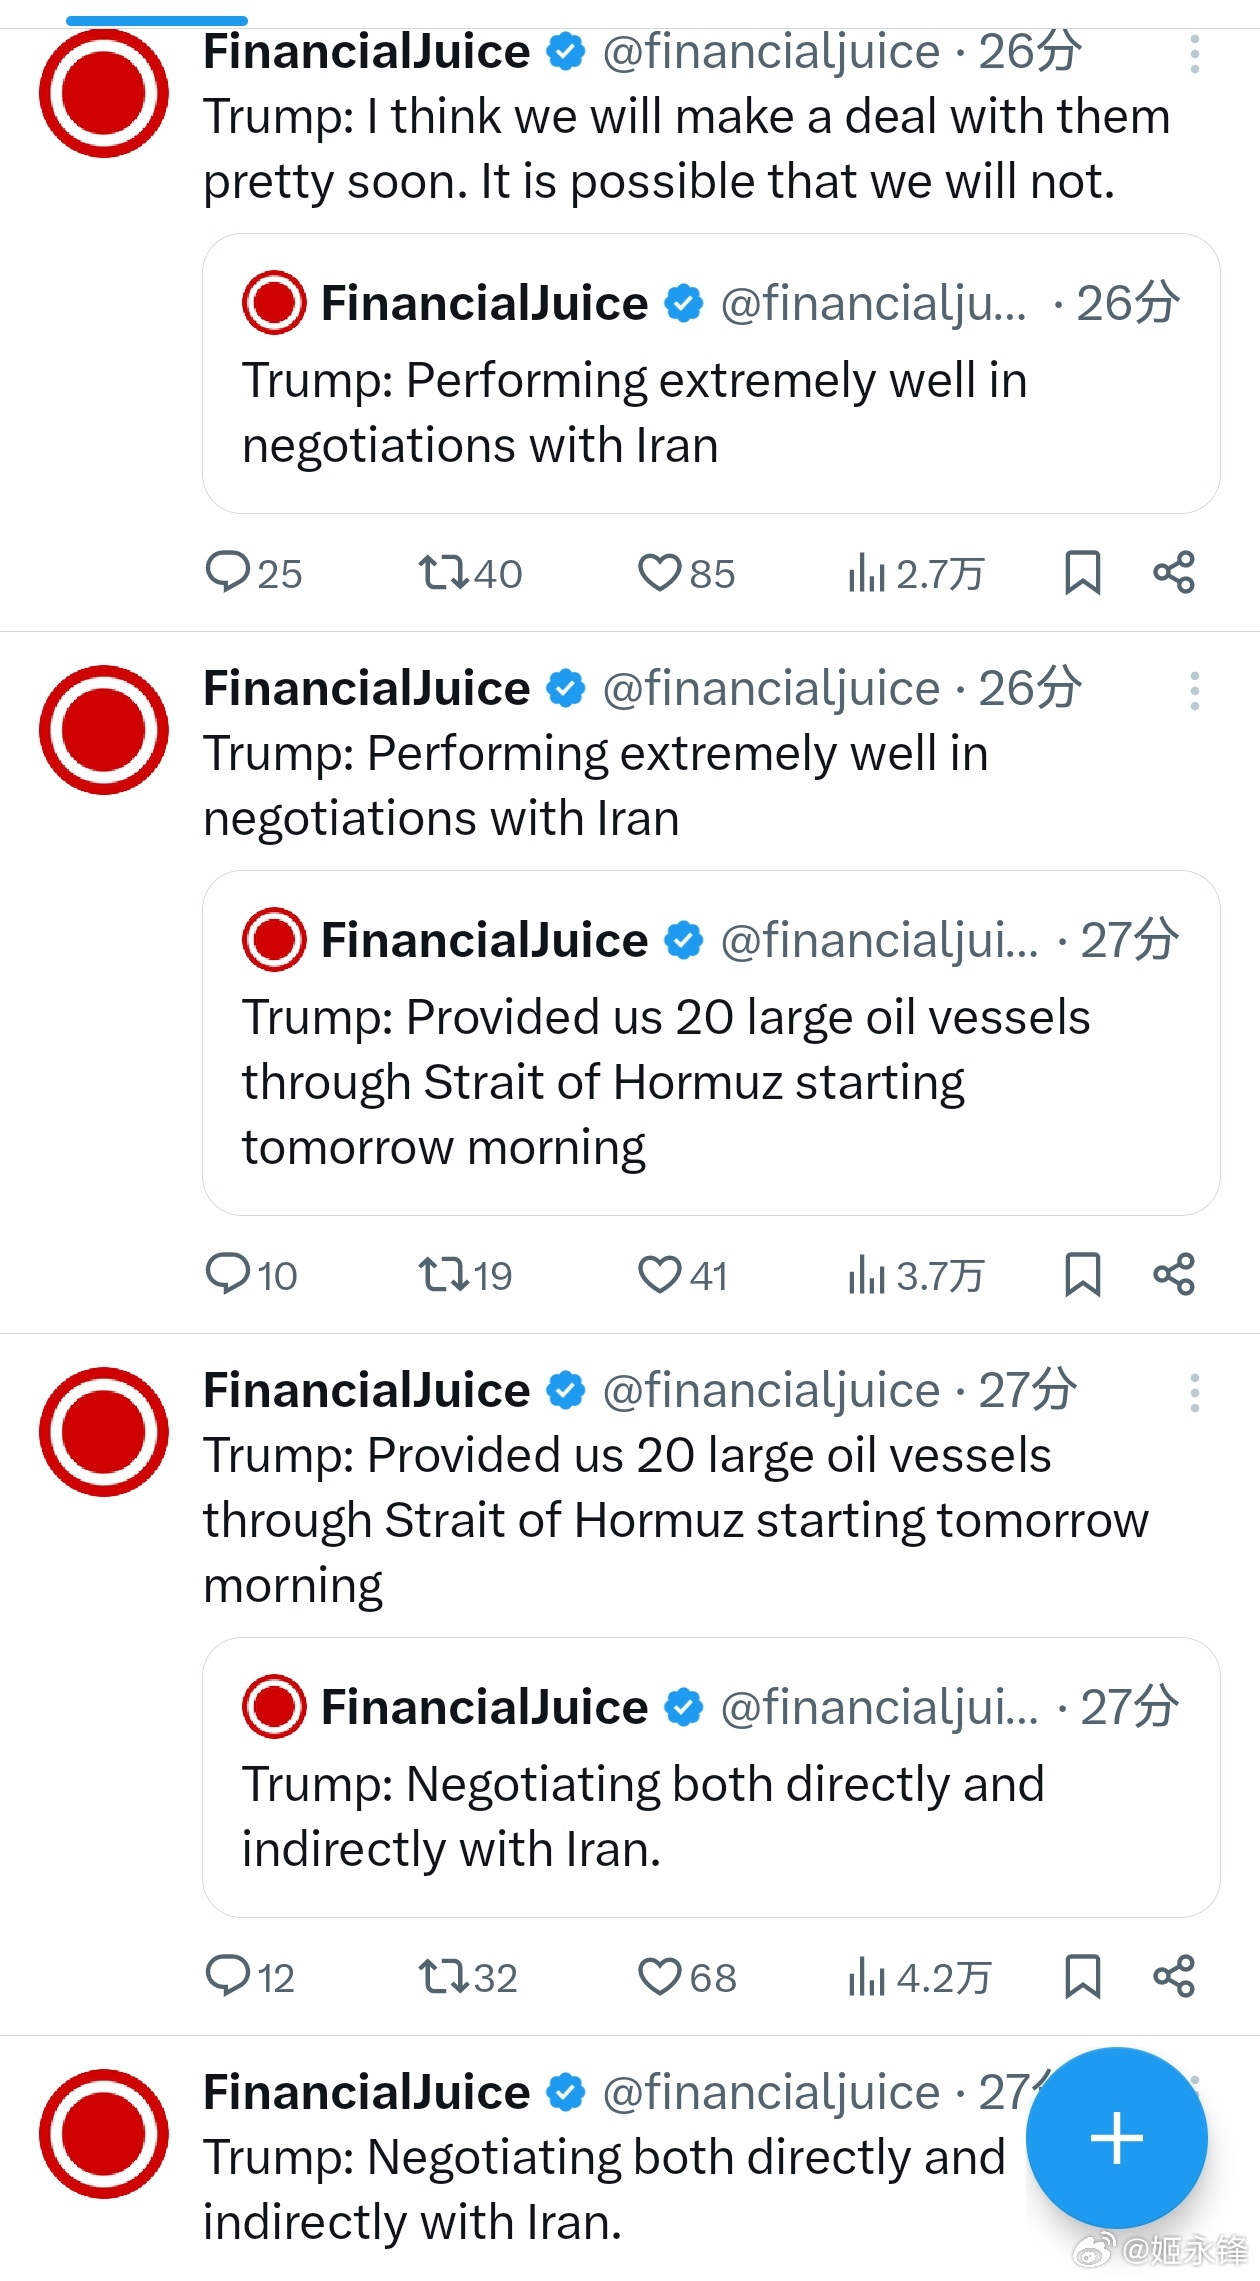
Task: Open FinancialJuice profile from top tweet avatar
Action: click(103, 92)
